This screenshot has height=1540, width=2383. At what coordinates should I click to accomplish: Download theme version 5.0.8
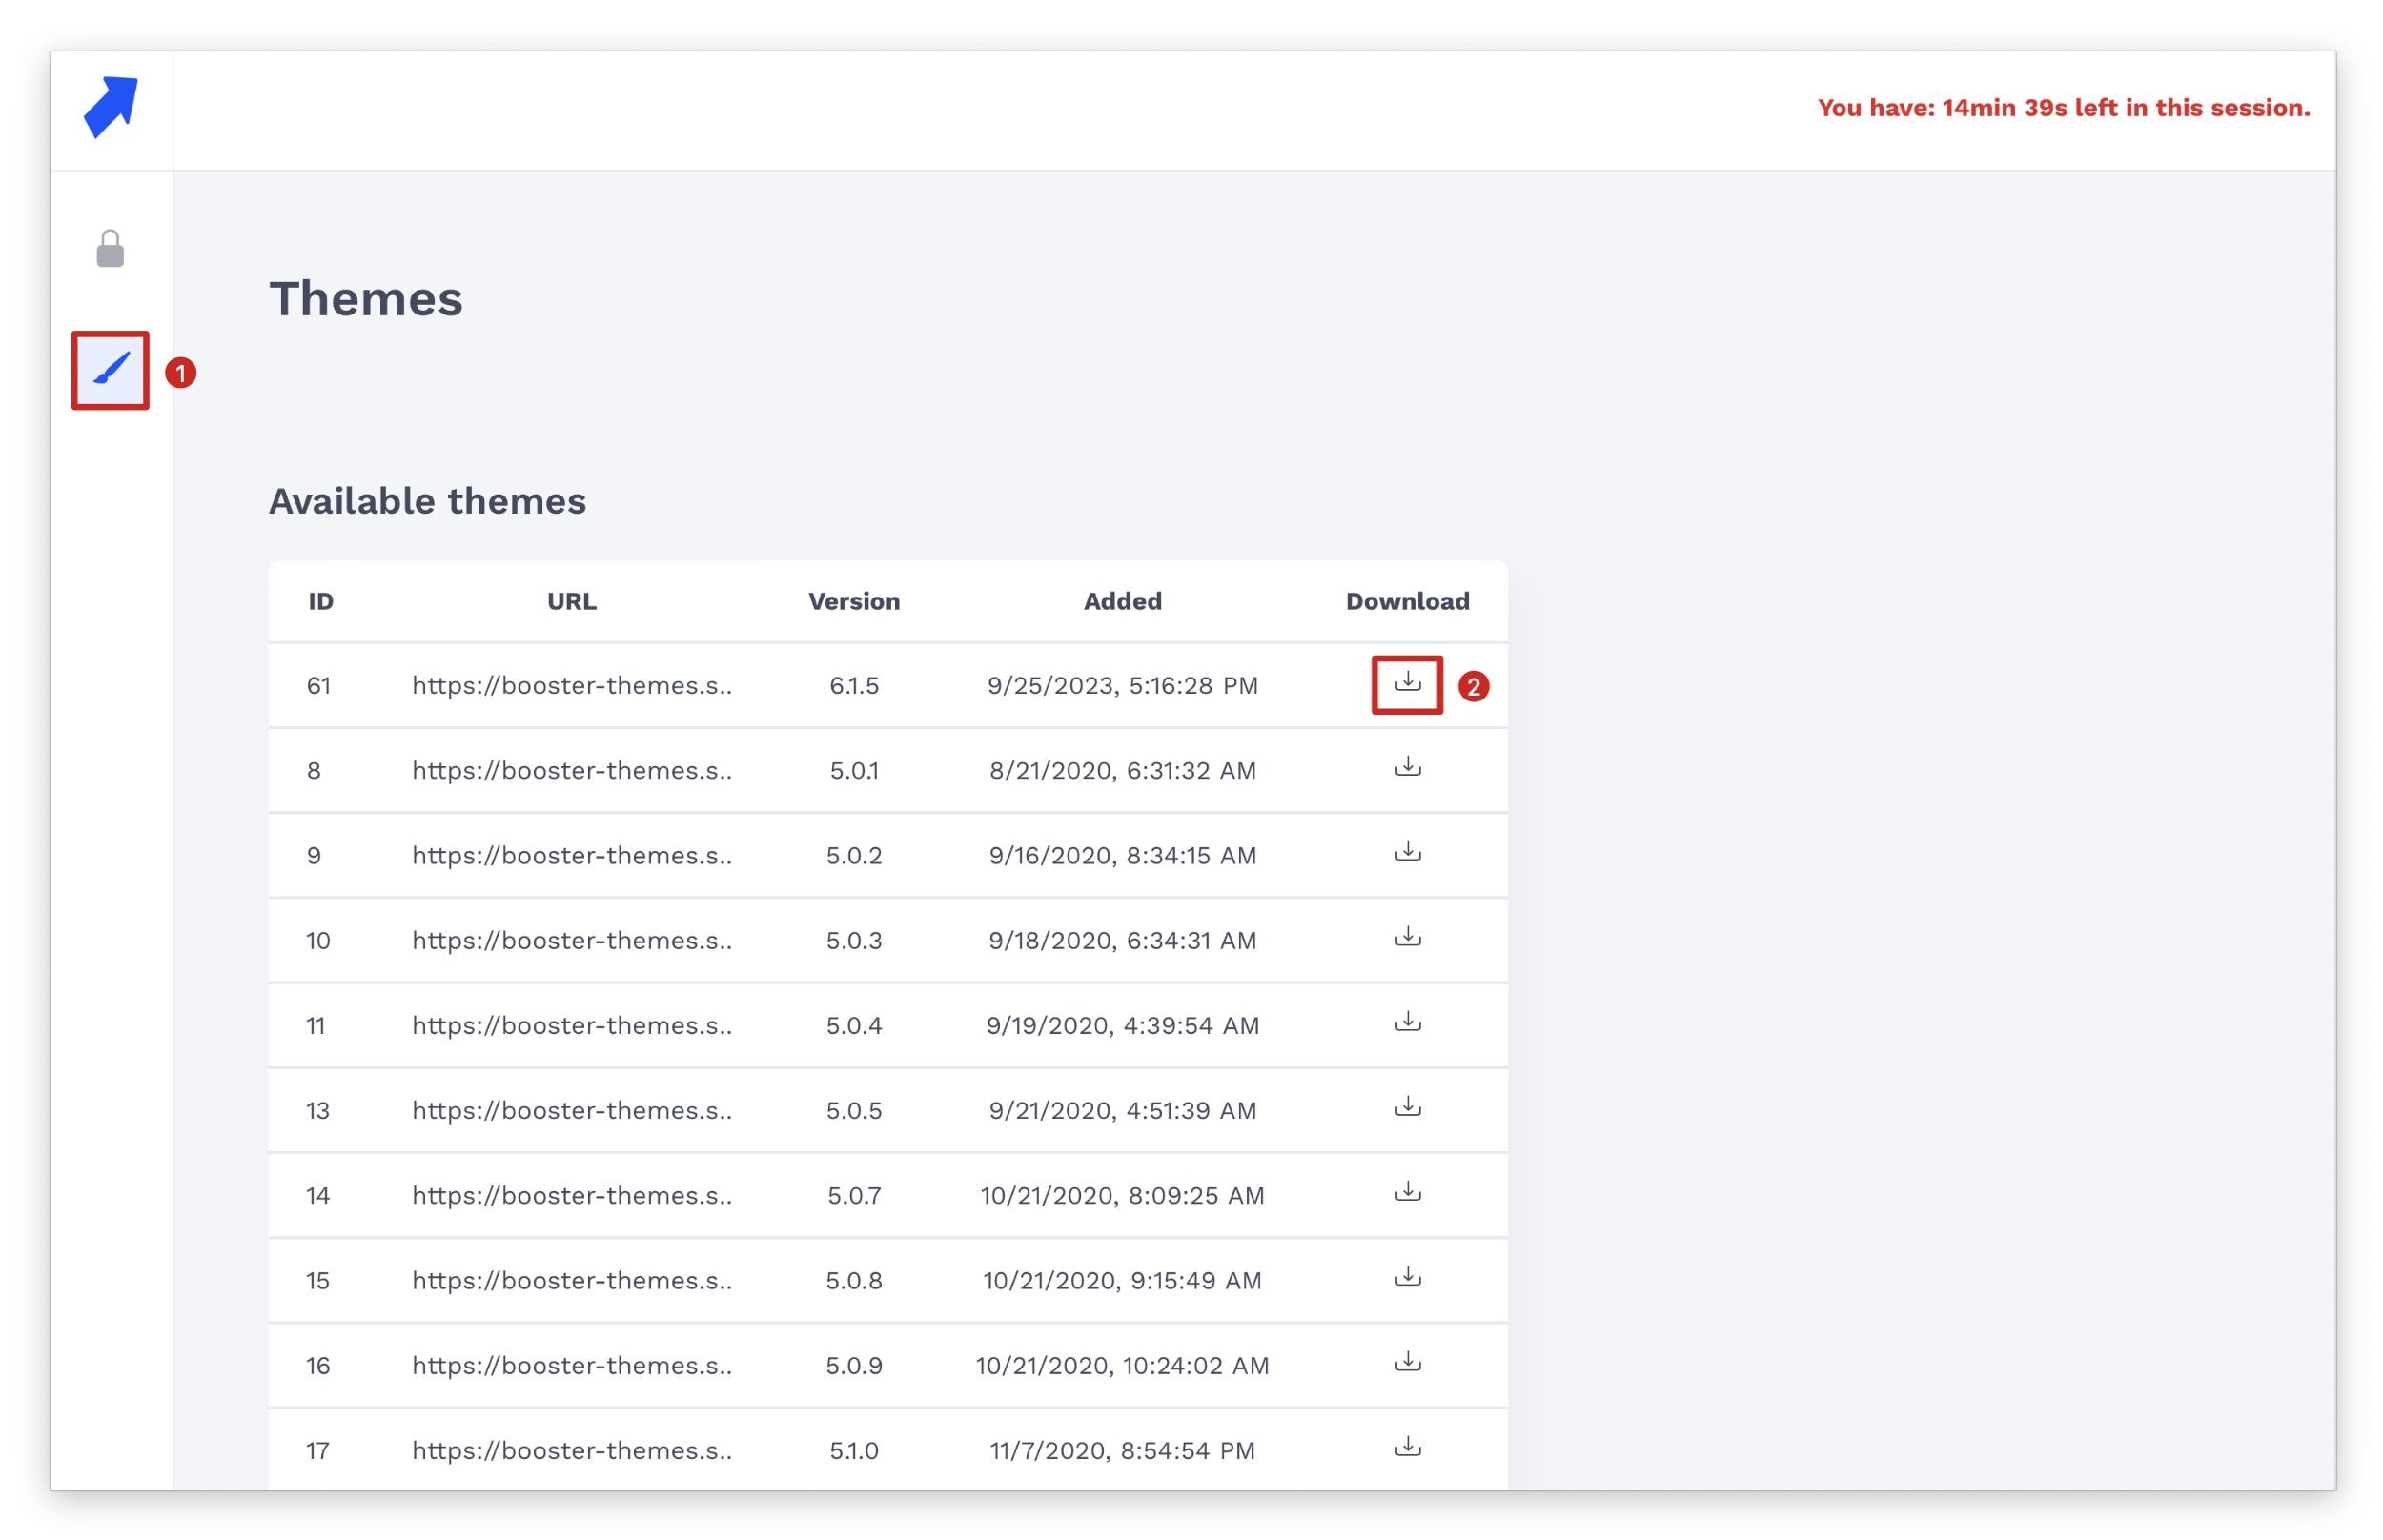pos(1407,1278)
